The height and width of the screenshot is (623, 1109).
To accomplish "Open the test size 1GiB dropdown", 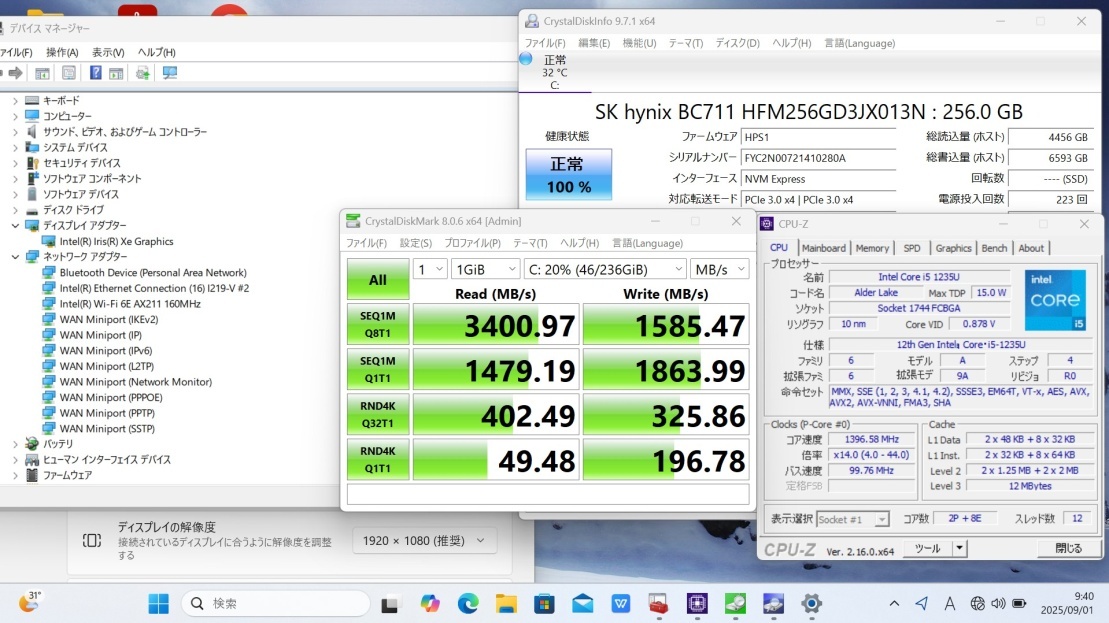I will [x=484, y=269].
